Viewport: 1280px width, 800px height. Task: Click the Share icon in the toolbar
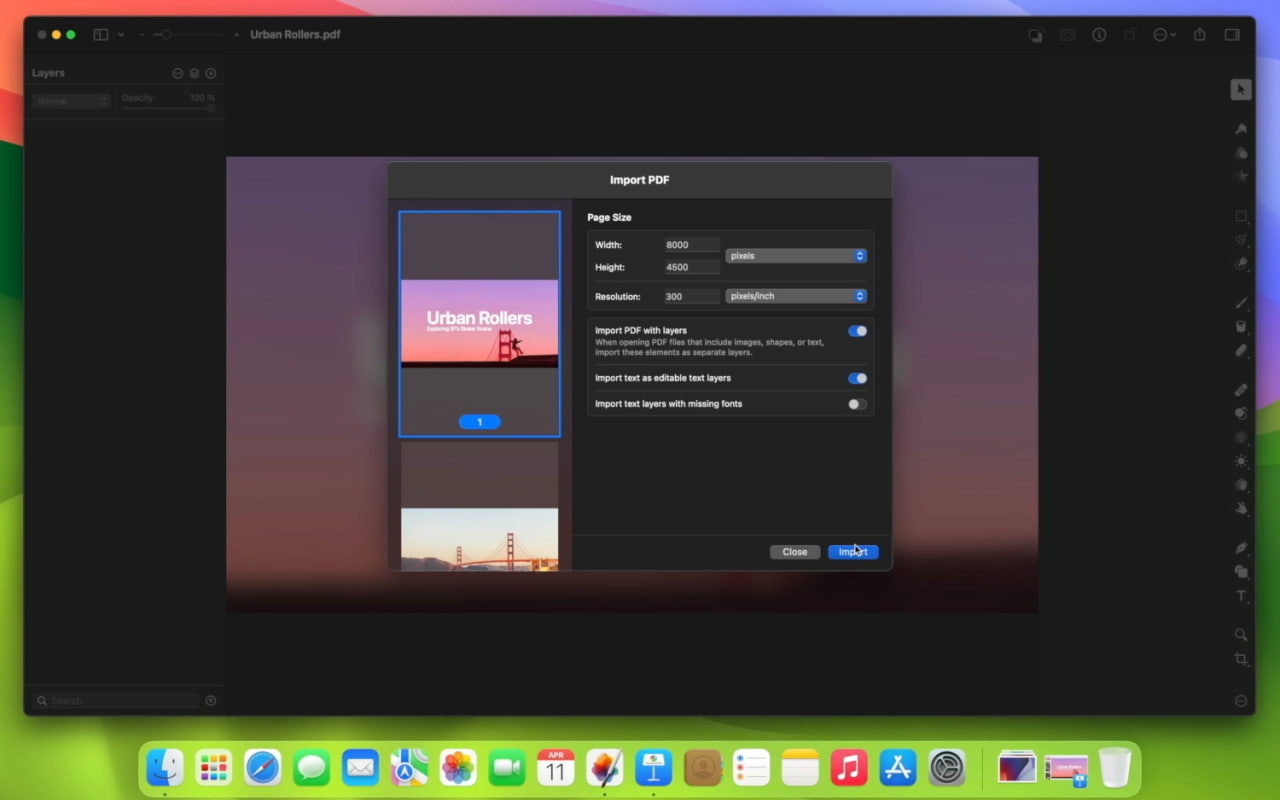point(1199,34)
